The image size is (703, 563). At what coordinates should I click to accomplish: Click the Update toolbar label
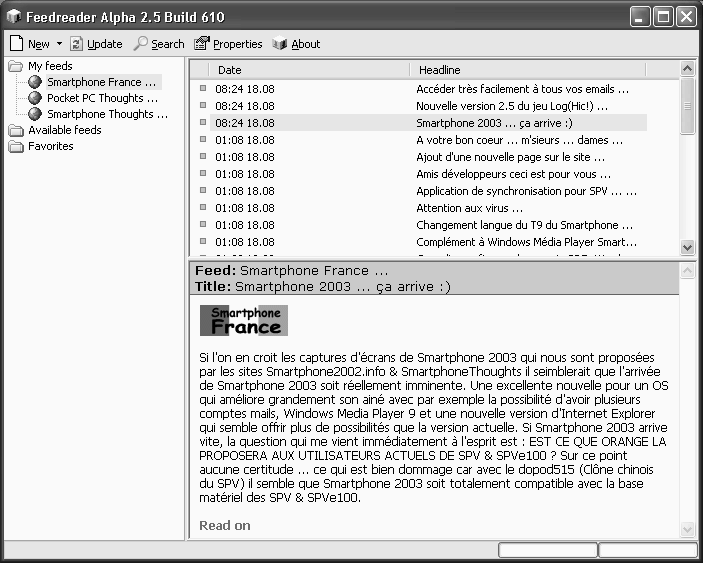click(104, 44)
